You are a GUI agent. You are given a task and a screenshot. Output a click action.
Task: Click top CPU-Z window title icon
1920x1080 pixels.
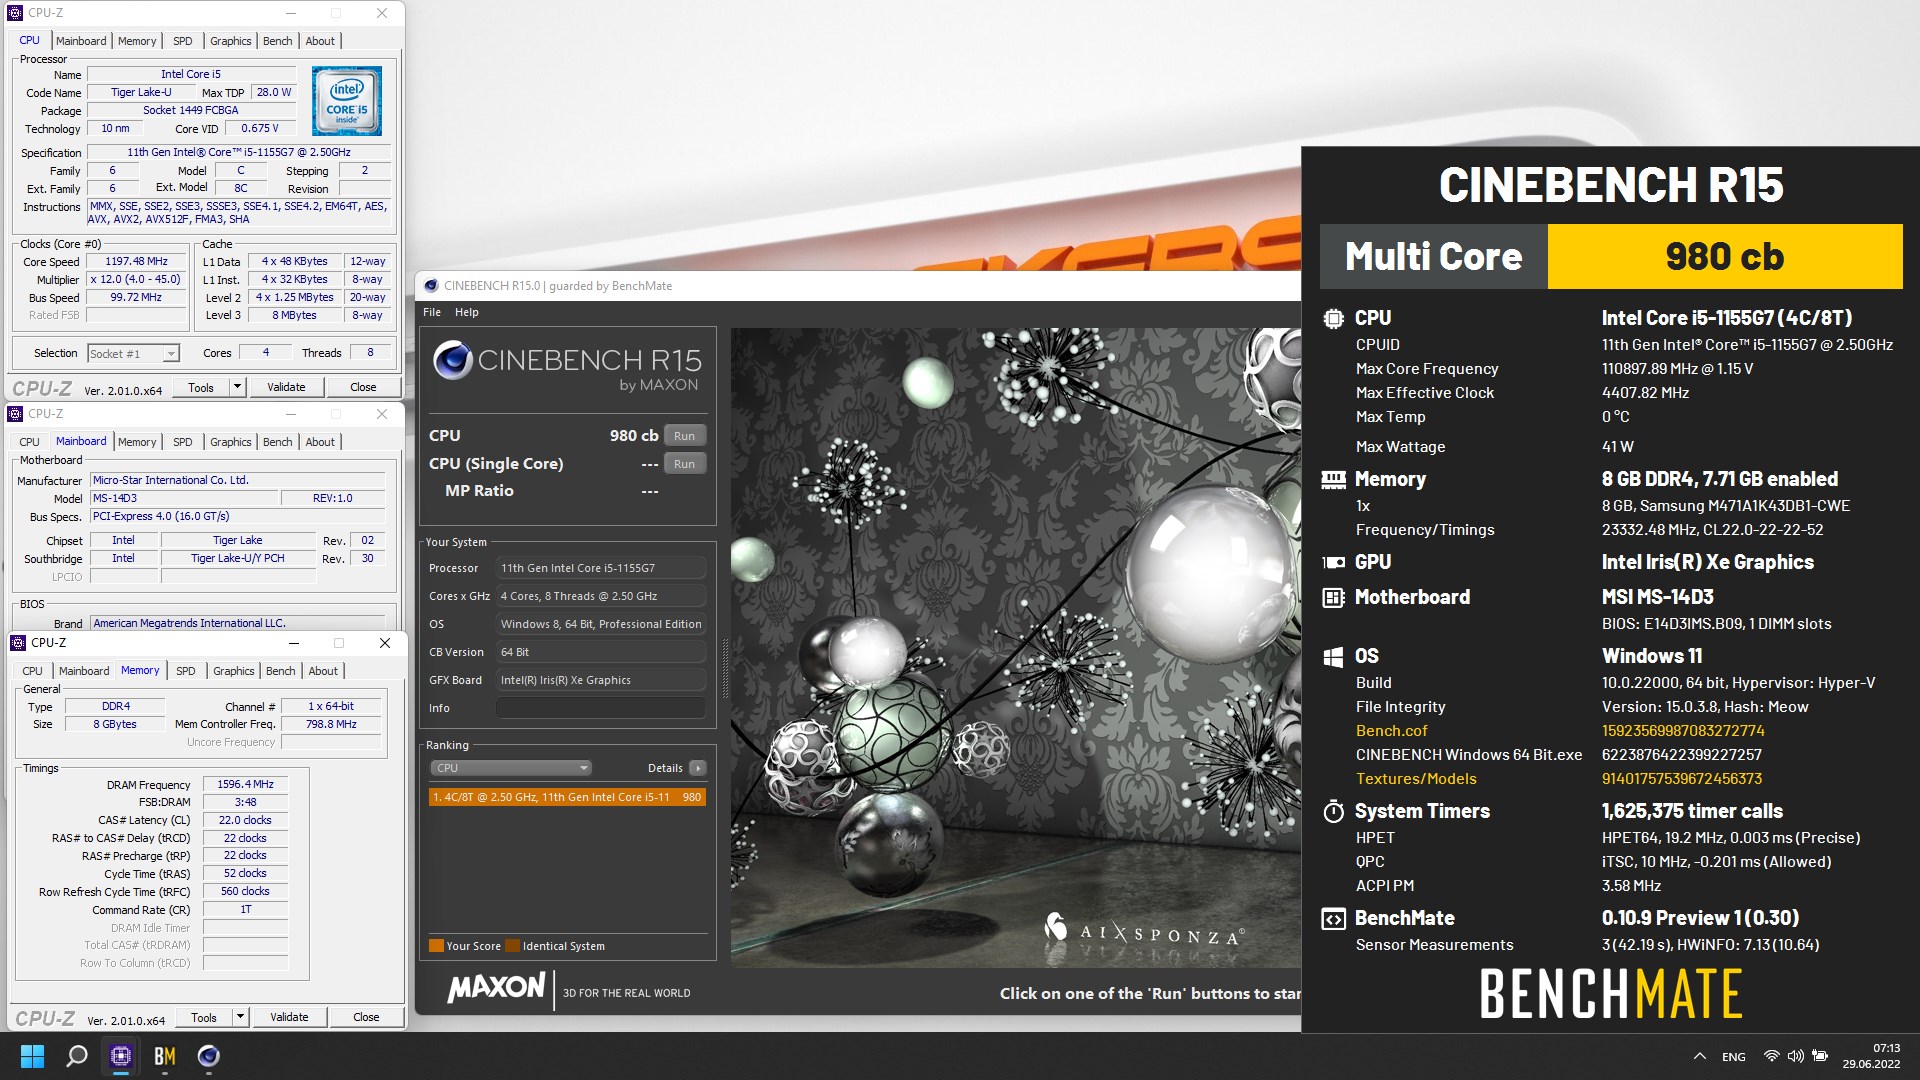click(x=15, y=13)
